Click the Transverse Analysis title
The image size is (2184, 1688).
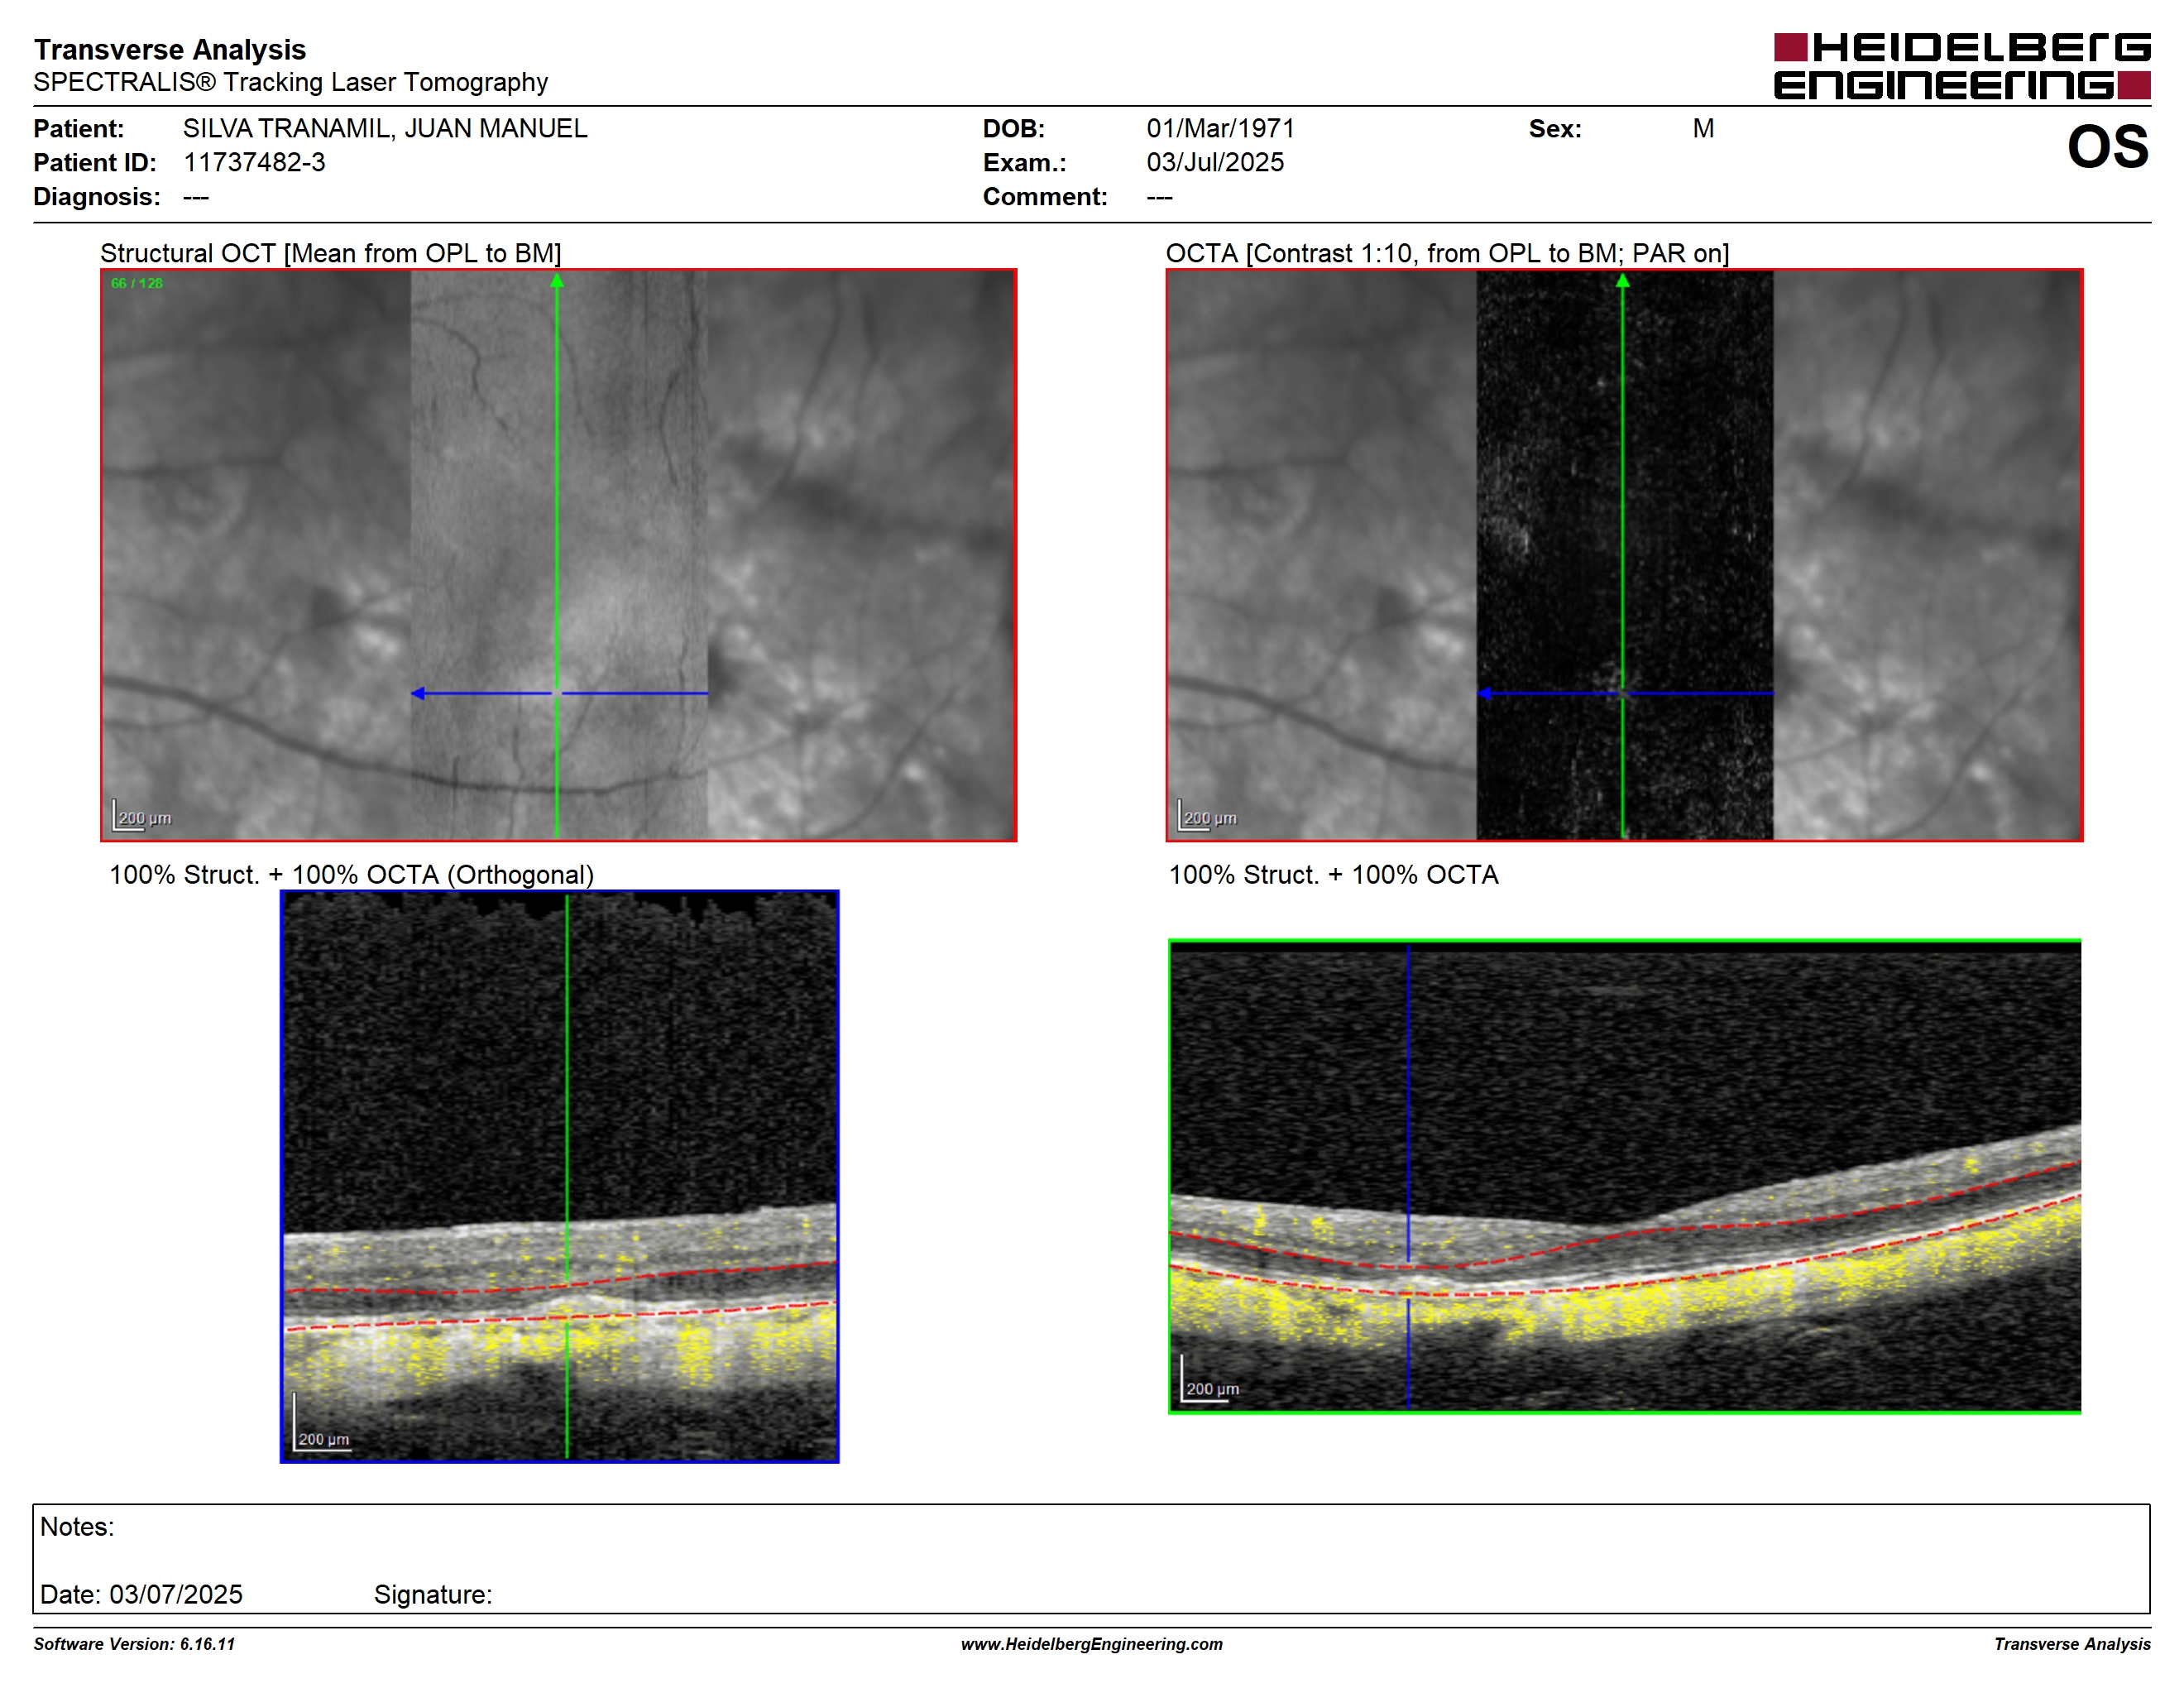click(170, 49)
